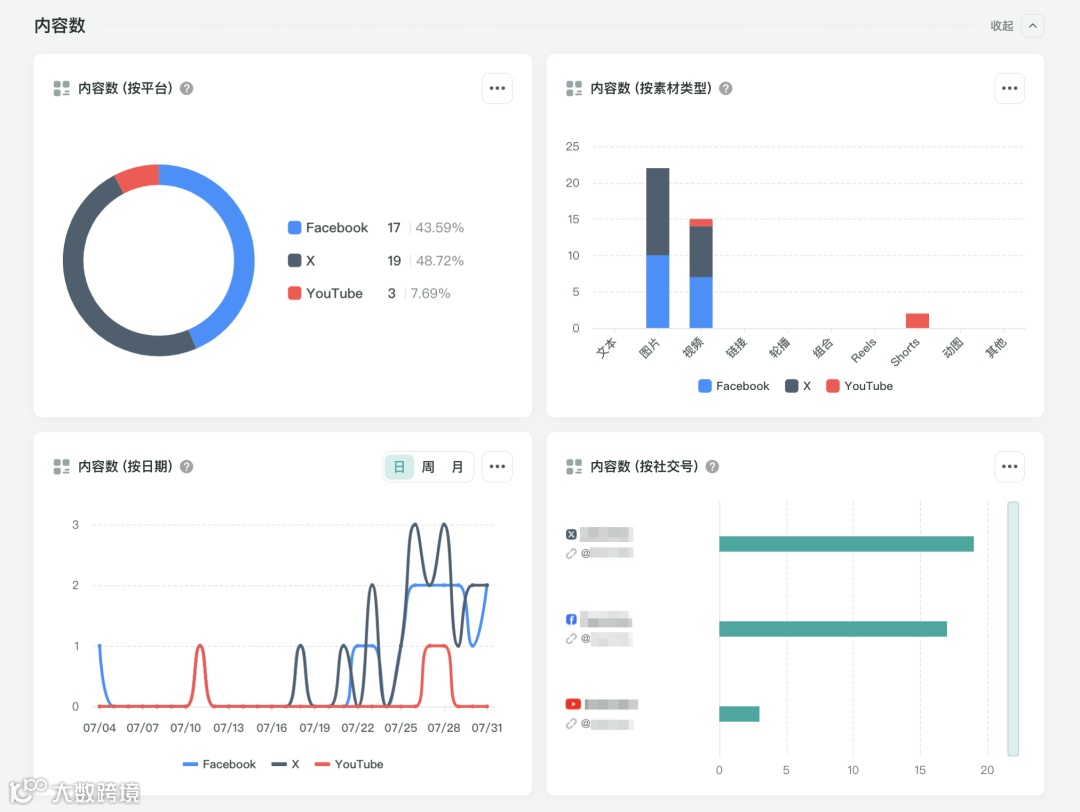
Task: Toggle X series in material type legend
Action: tap(798, 386)
